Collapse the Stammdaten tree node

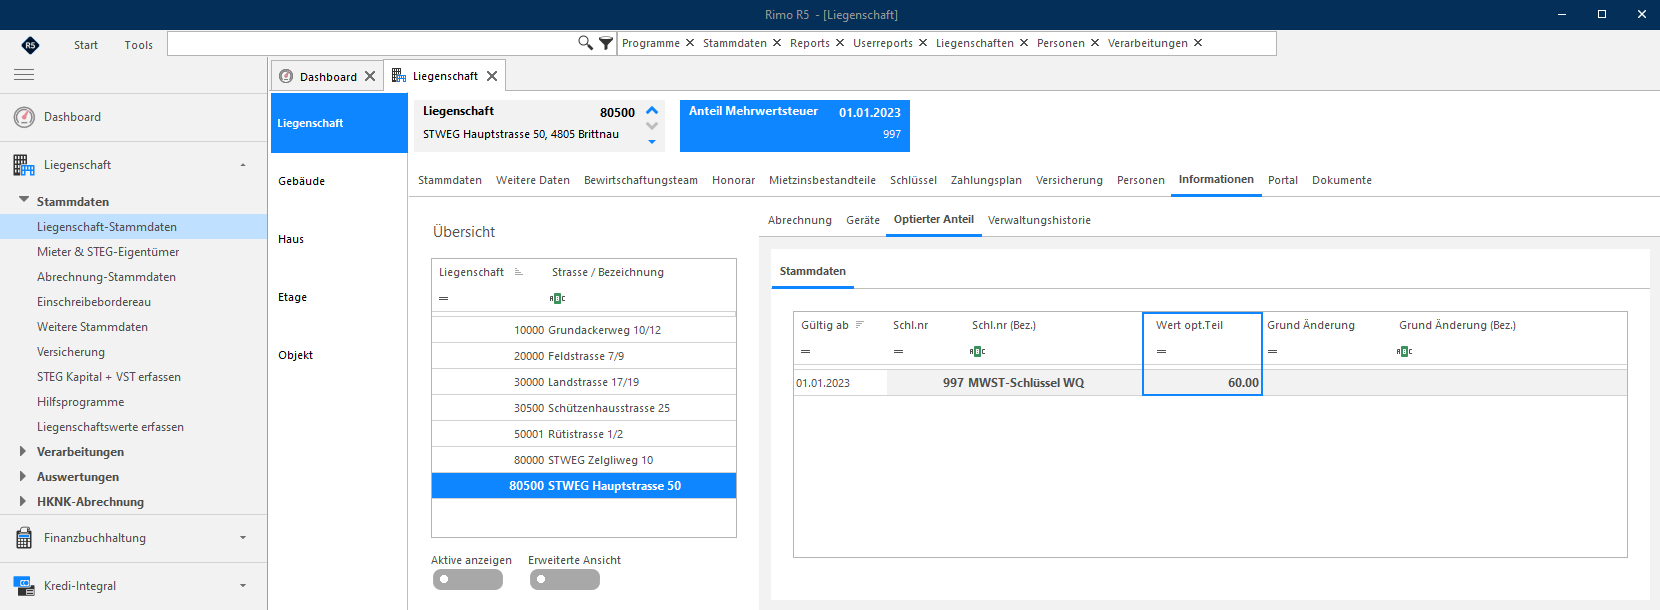24,200
